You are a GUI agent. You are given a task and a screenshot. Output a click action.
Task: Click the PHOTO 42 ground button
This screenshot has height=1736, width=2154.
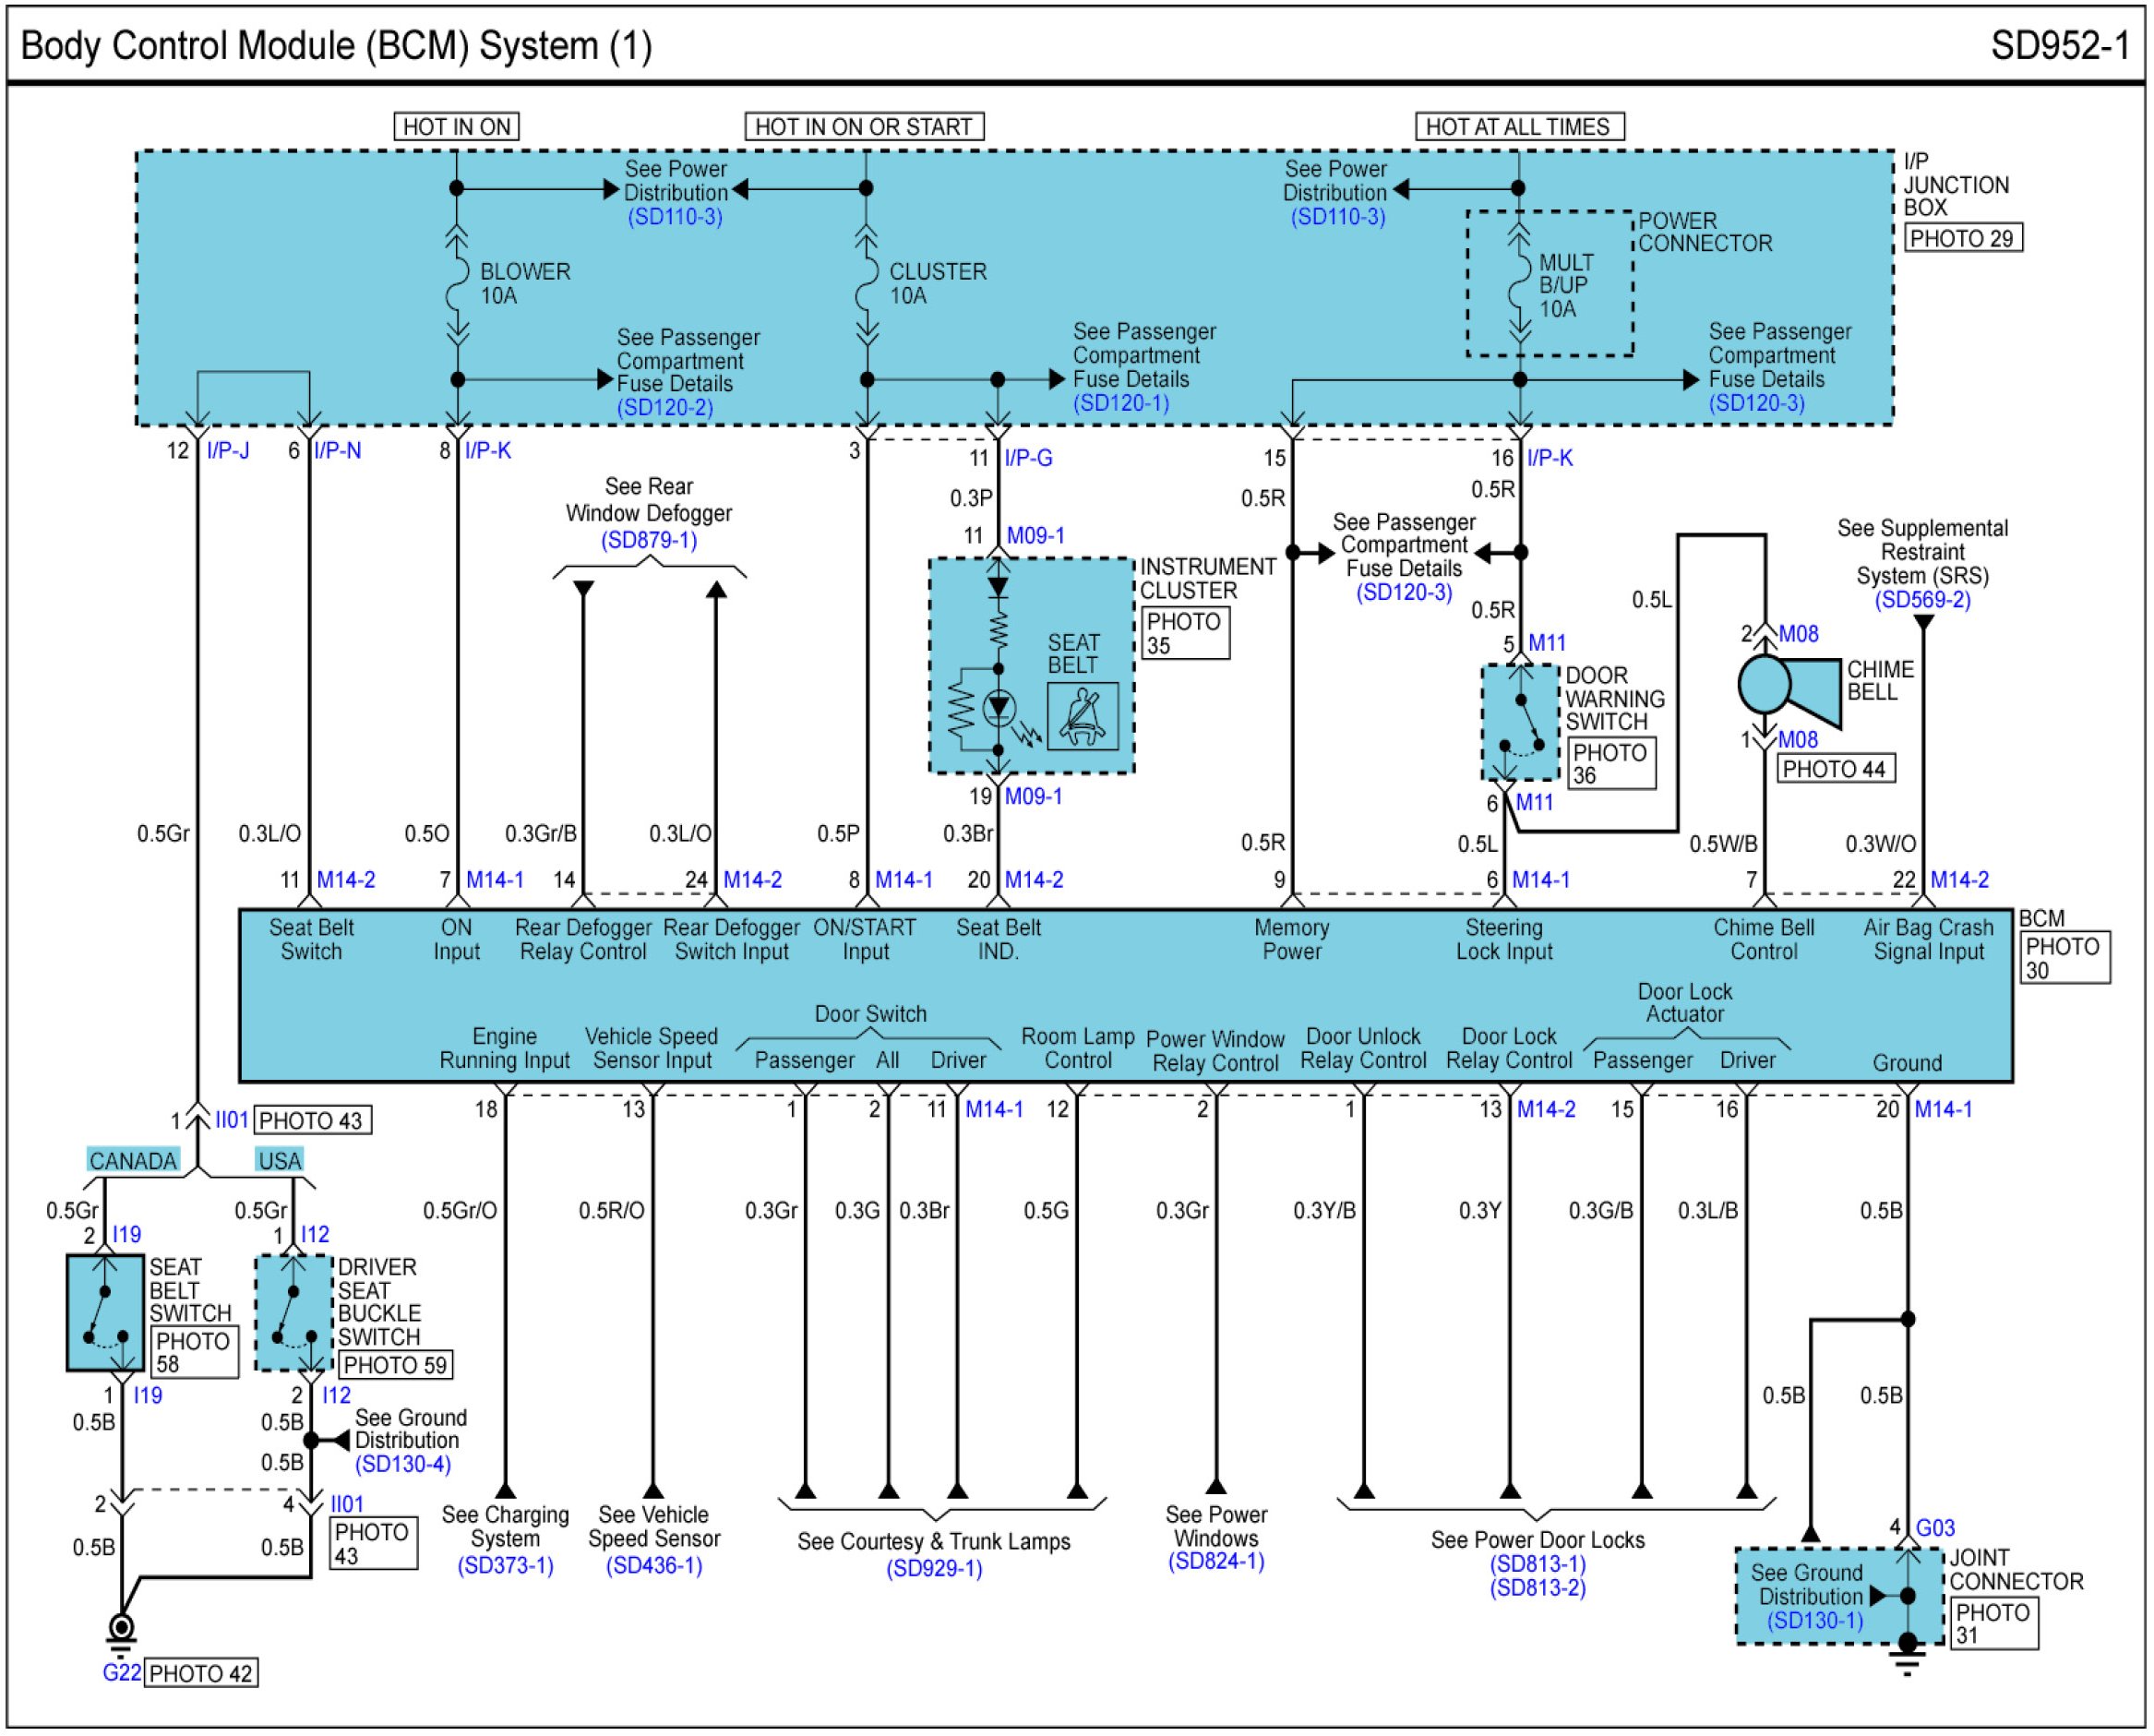201,1674
